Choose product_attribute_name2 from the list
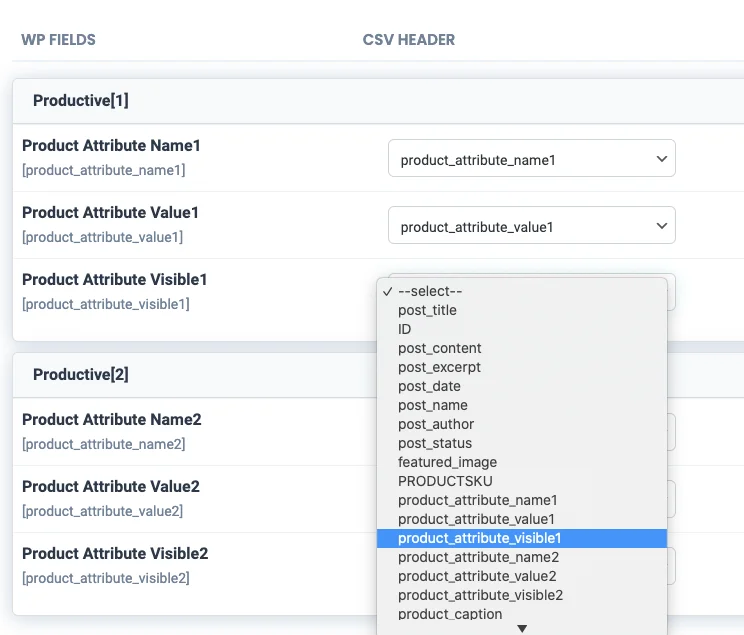Image resolution: width=744 pixels, height=635 pixels. click(x=478, y=557)
